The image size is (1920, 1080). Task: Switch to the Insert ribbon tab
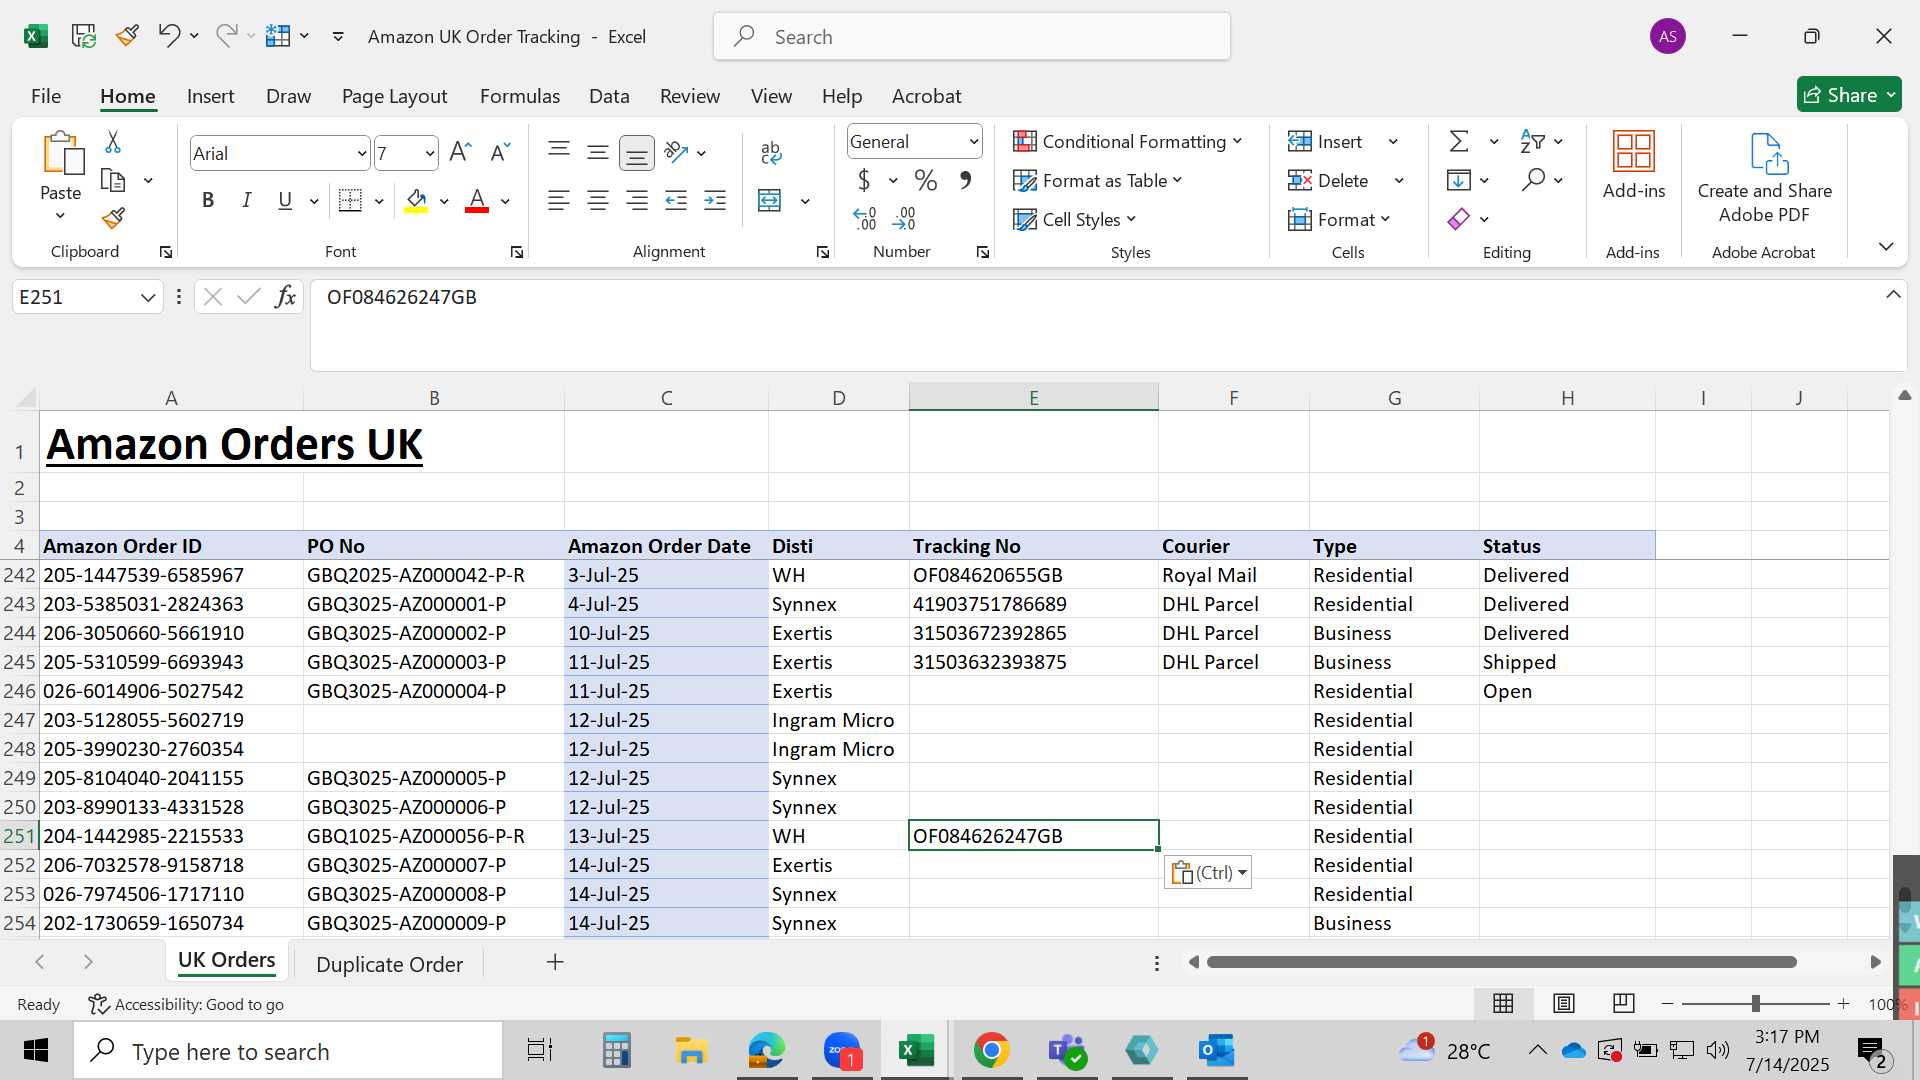click(210, 96)
